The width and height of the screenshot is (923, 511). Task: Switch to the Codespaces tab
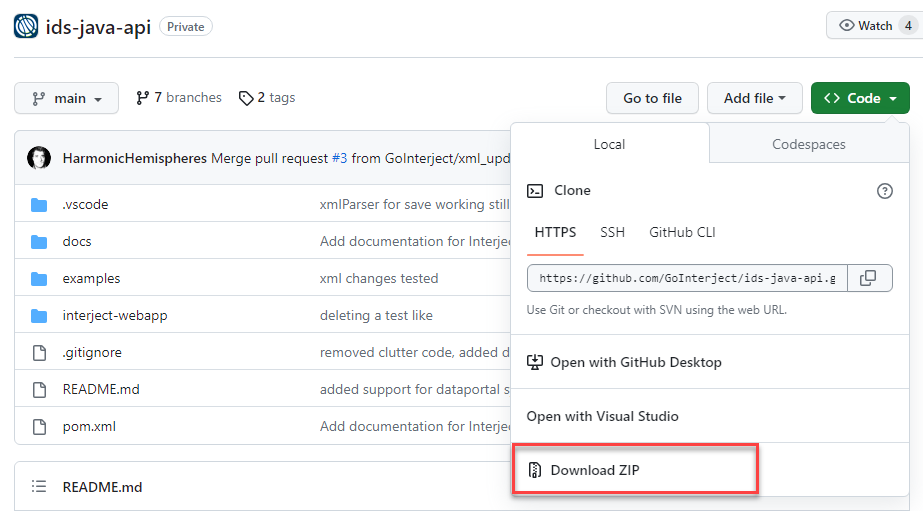809,144
